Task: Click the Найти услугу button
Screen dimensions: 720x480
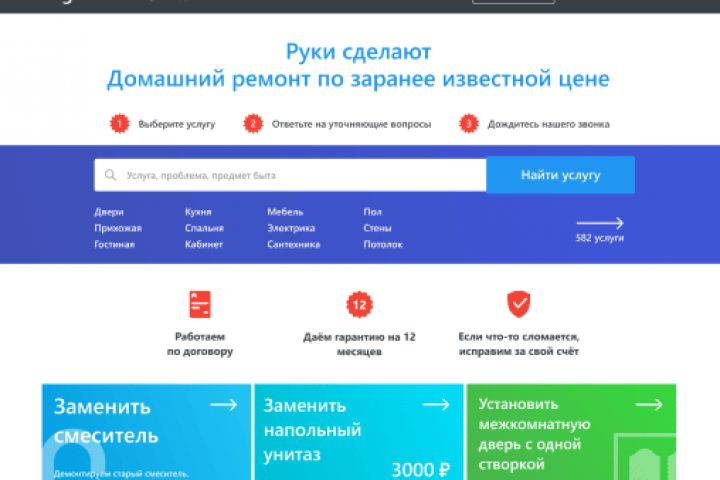Action: click(x=561, y=175)
